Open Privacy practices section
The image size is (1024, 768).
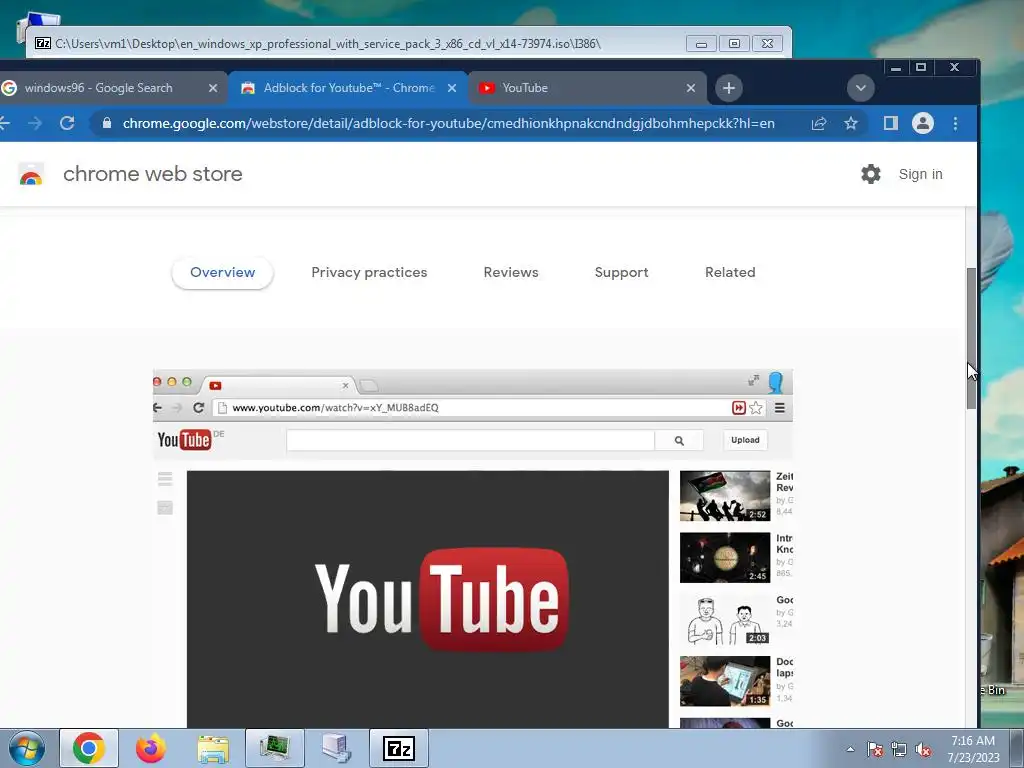pyautogui.click(x=369, y=272)
